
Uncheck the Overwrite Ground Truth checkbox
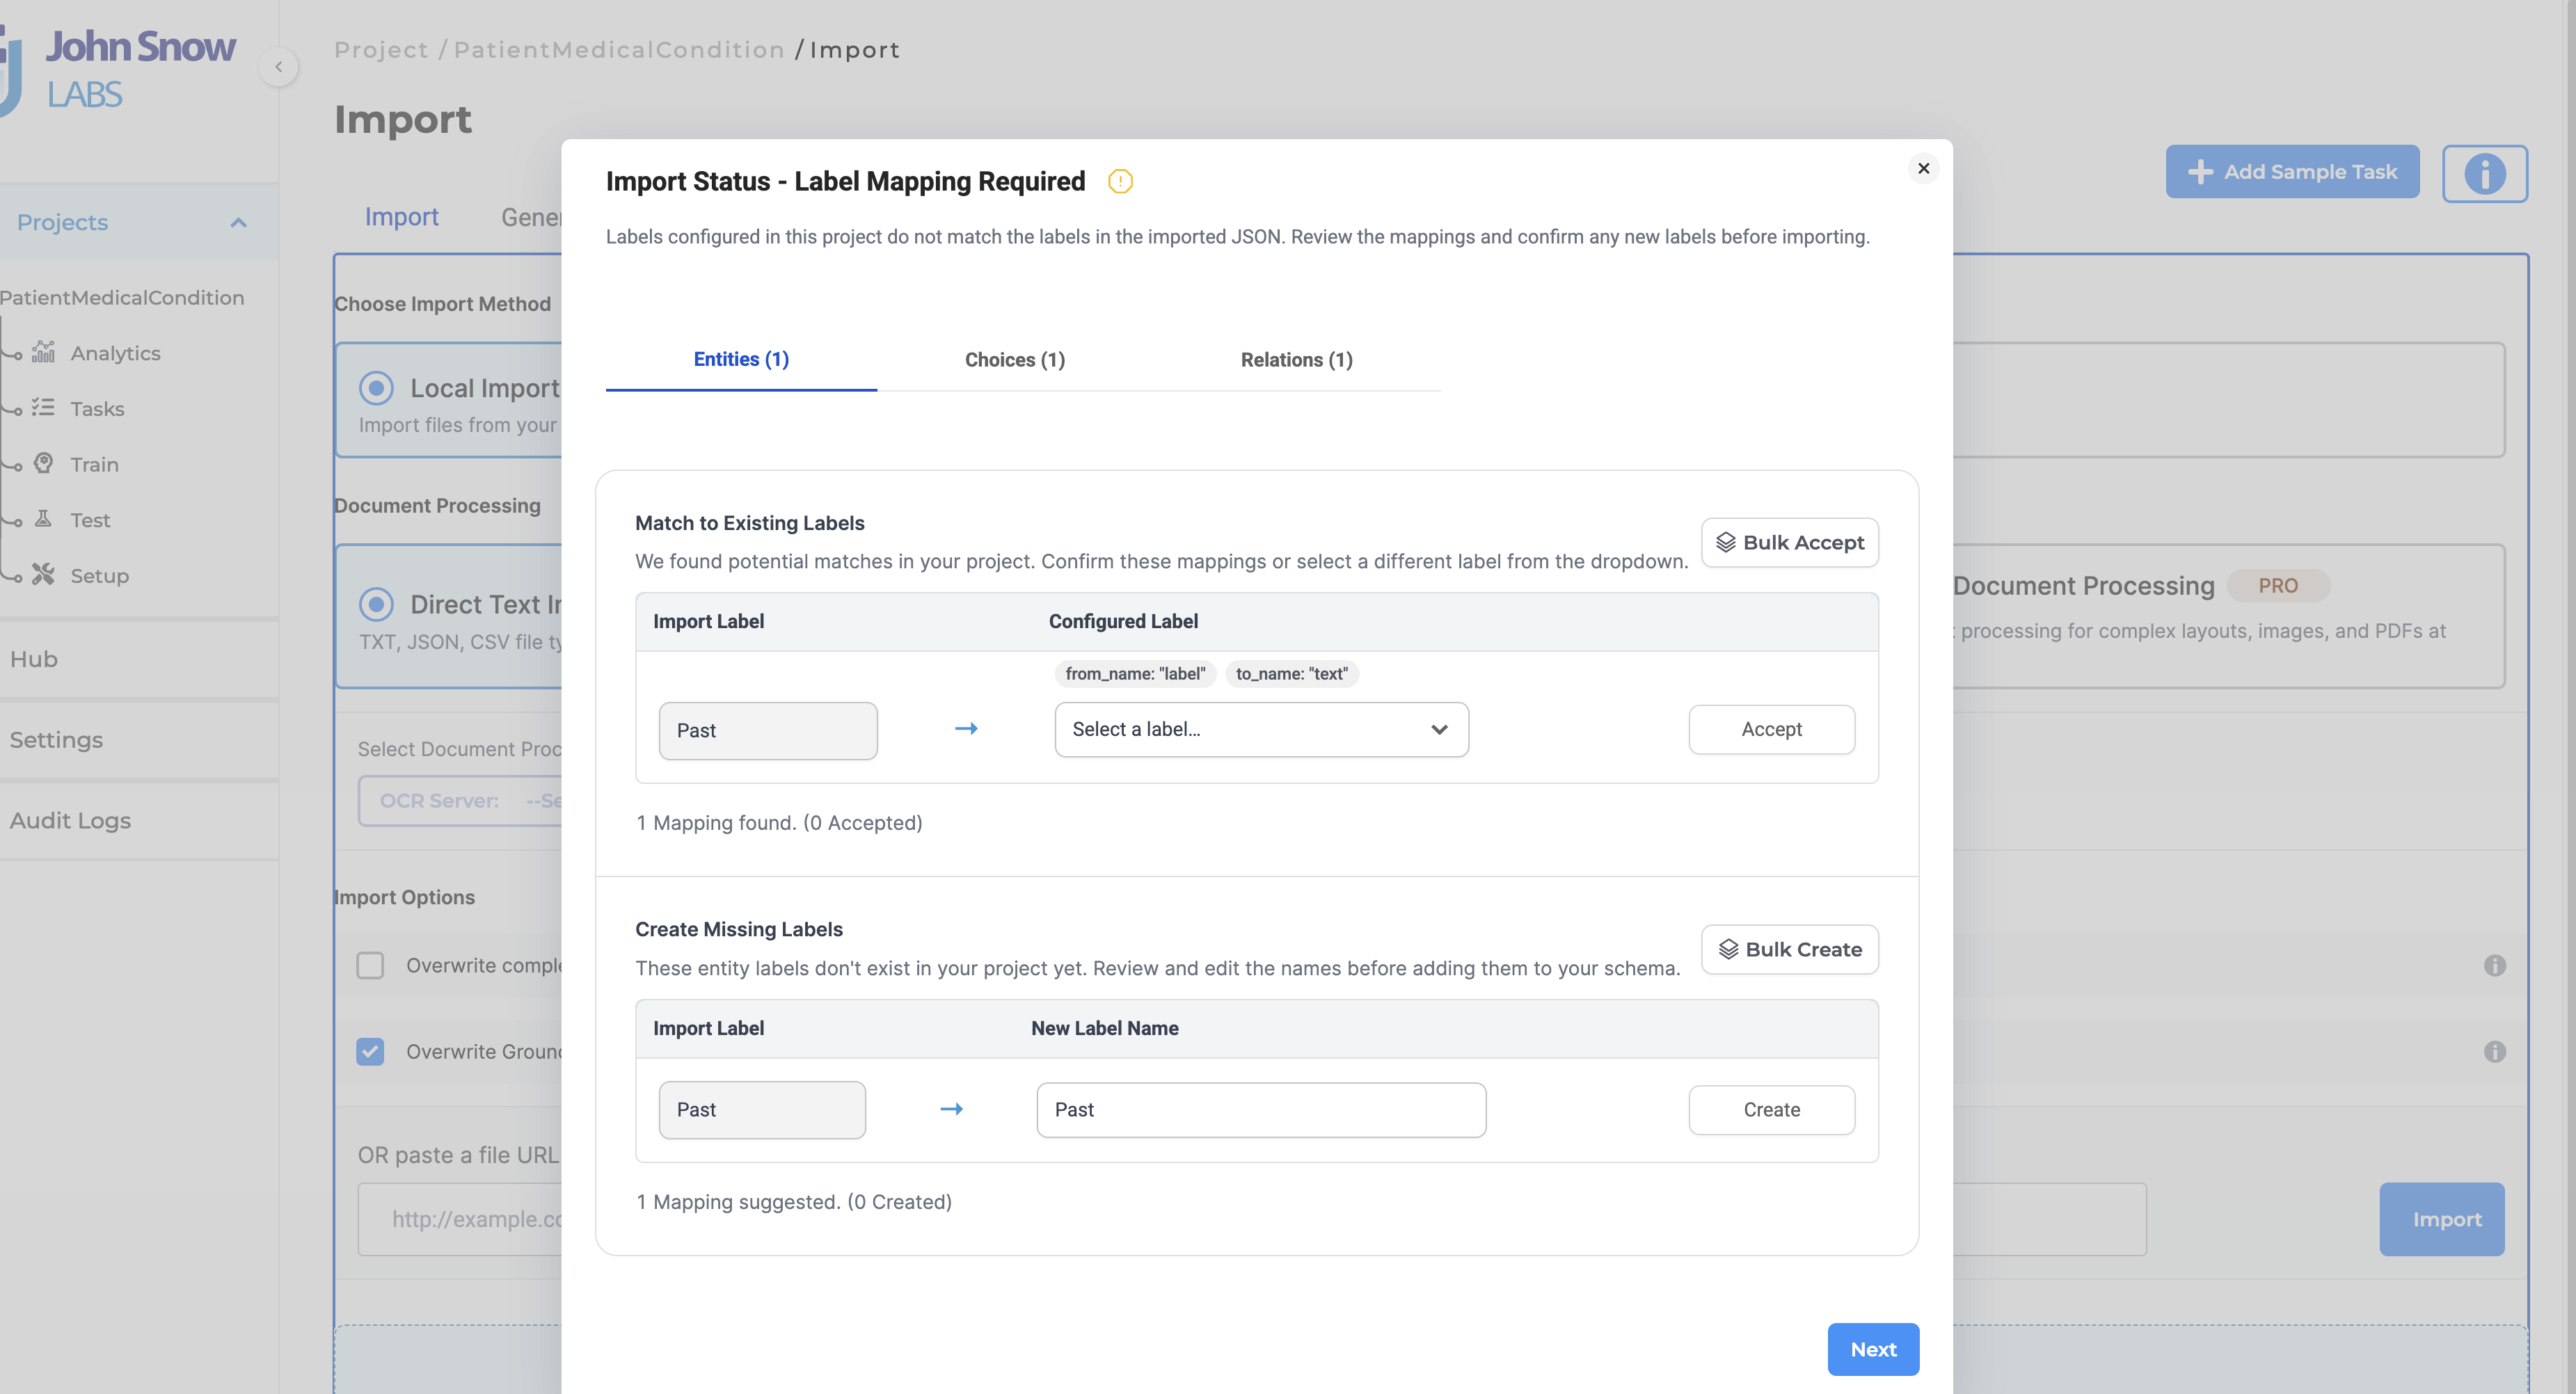click(370, 1051)
